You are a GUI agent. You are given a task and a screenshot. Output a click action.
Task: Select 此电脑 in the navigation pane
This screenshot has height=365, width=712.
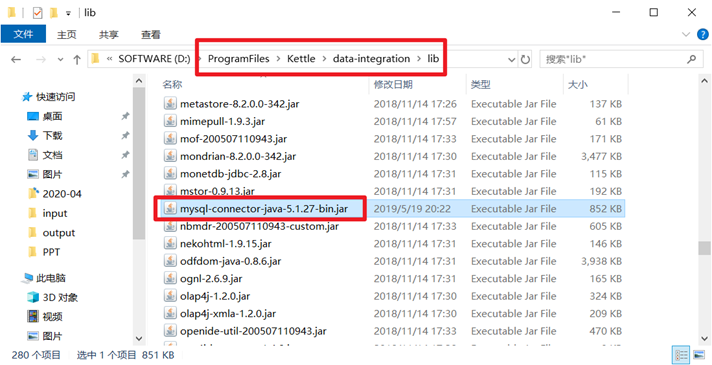click(50, 278)
